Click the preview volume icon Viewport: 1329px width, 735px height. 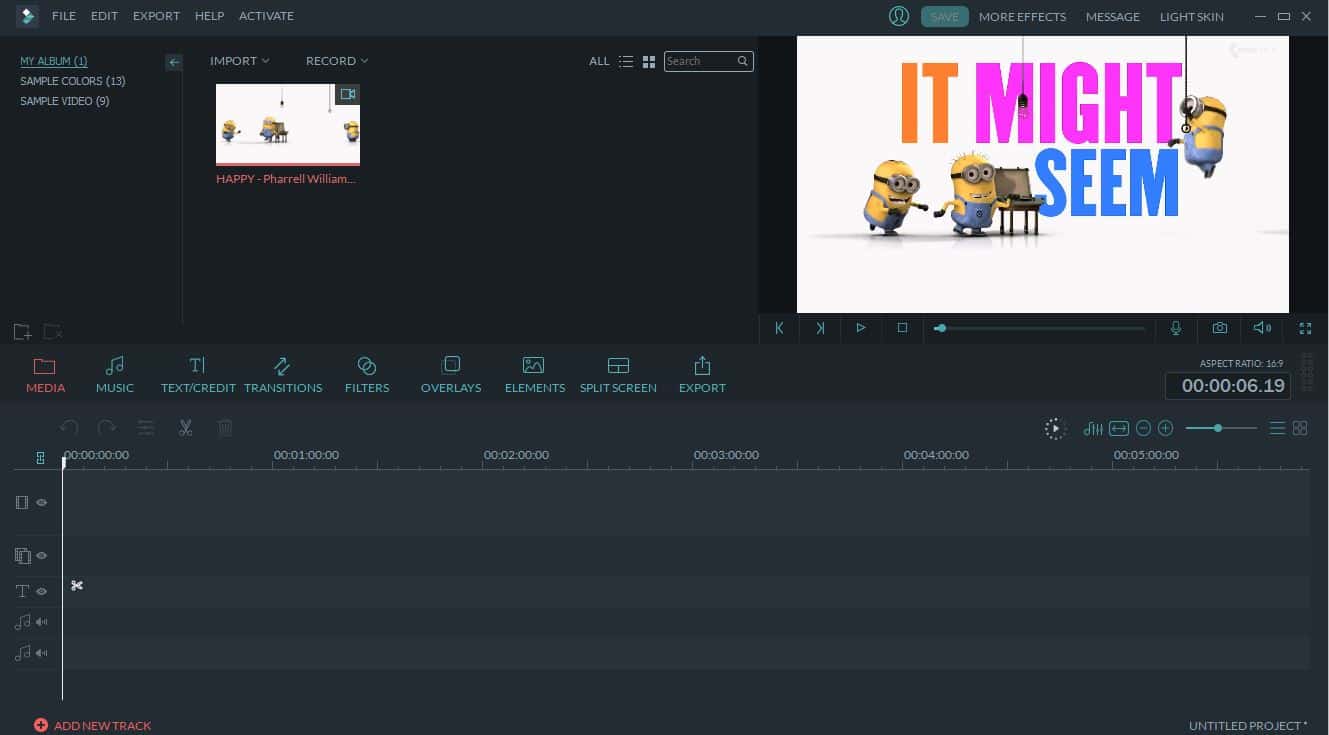[x=1262, y=328]
